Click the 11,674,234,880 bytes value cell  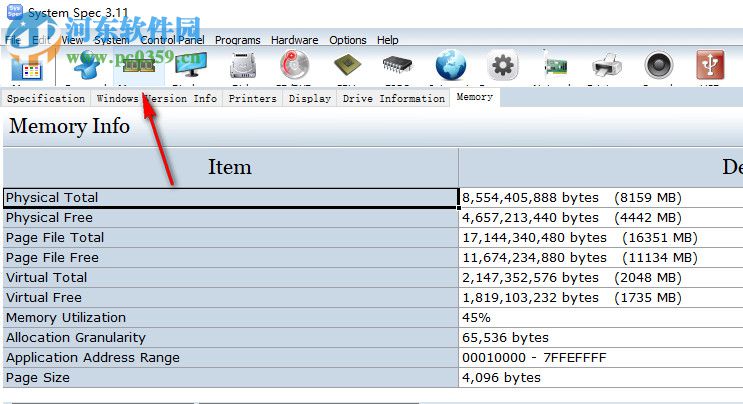[601, 258]
